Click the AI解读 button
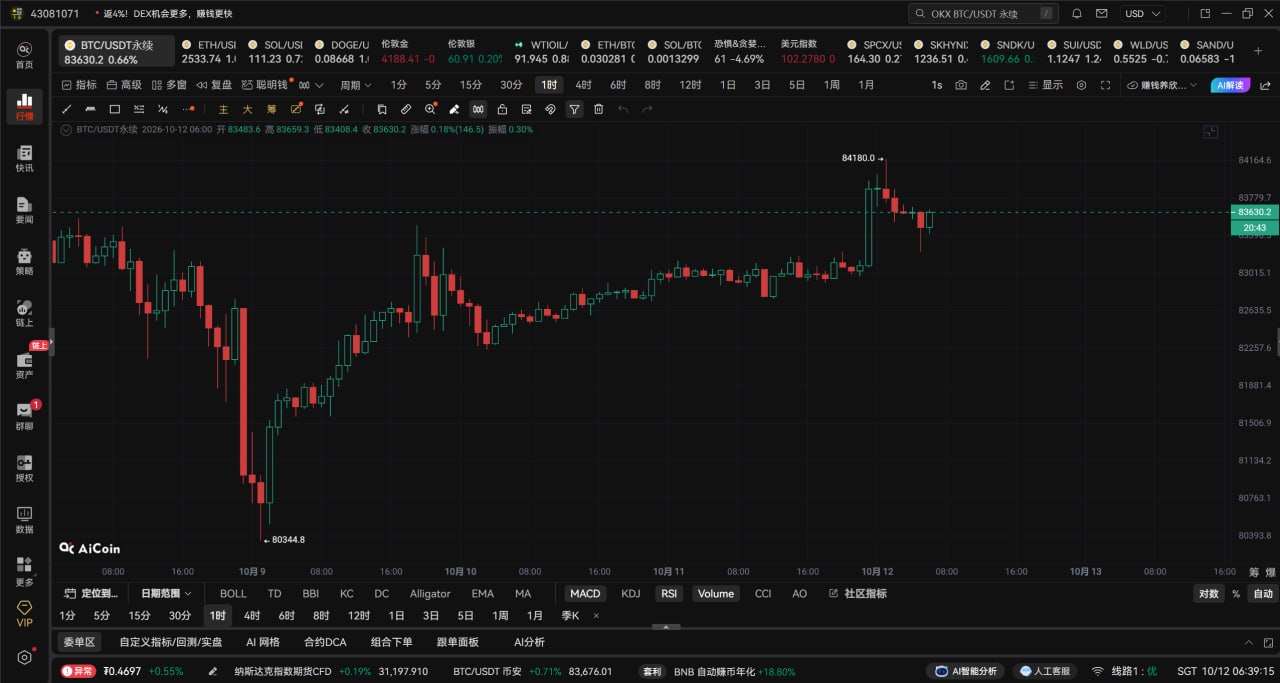 1230,85
